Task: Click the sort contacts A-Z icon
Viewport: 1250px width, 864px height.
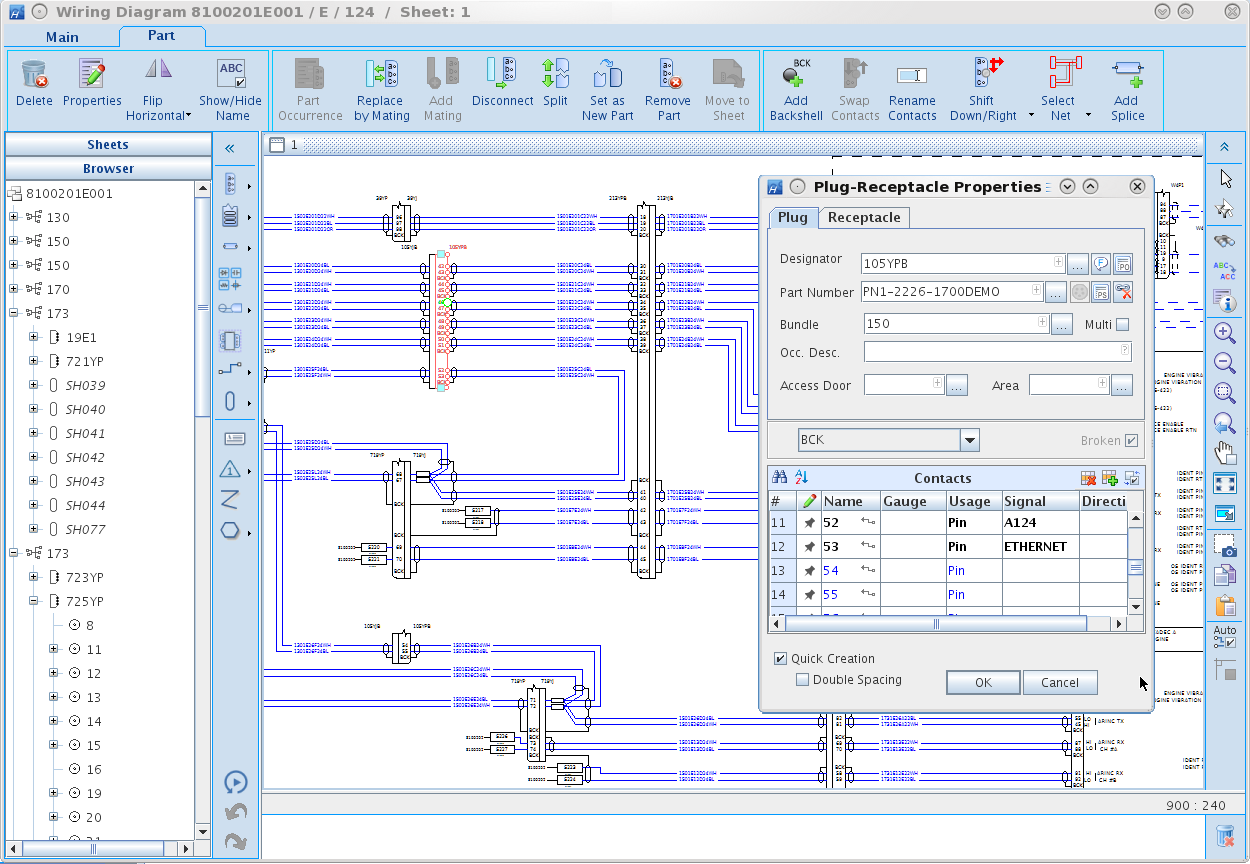Action: [801, 478]
